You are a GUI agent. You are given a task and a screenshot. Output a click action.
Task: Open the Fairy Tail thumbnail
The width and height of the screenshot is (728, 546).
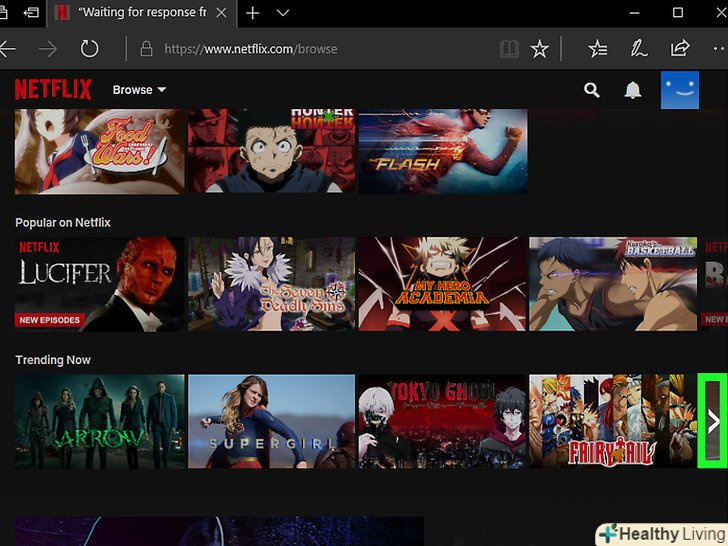[x=613, y=422]
